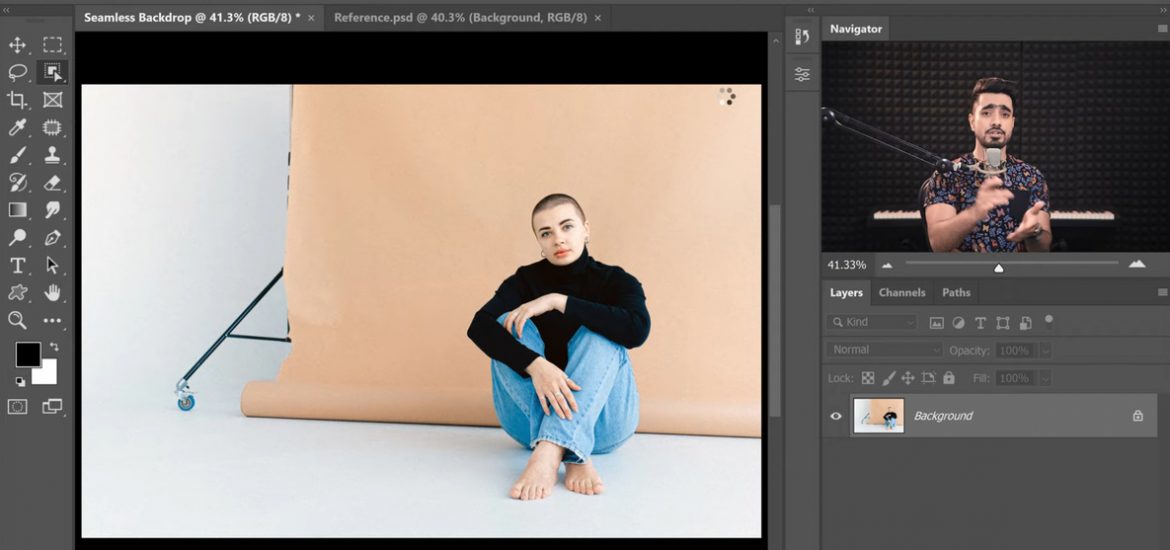Click the 41.33% zoom field in Navigator
1170x550 pixels.
pos(846,265)
